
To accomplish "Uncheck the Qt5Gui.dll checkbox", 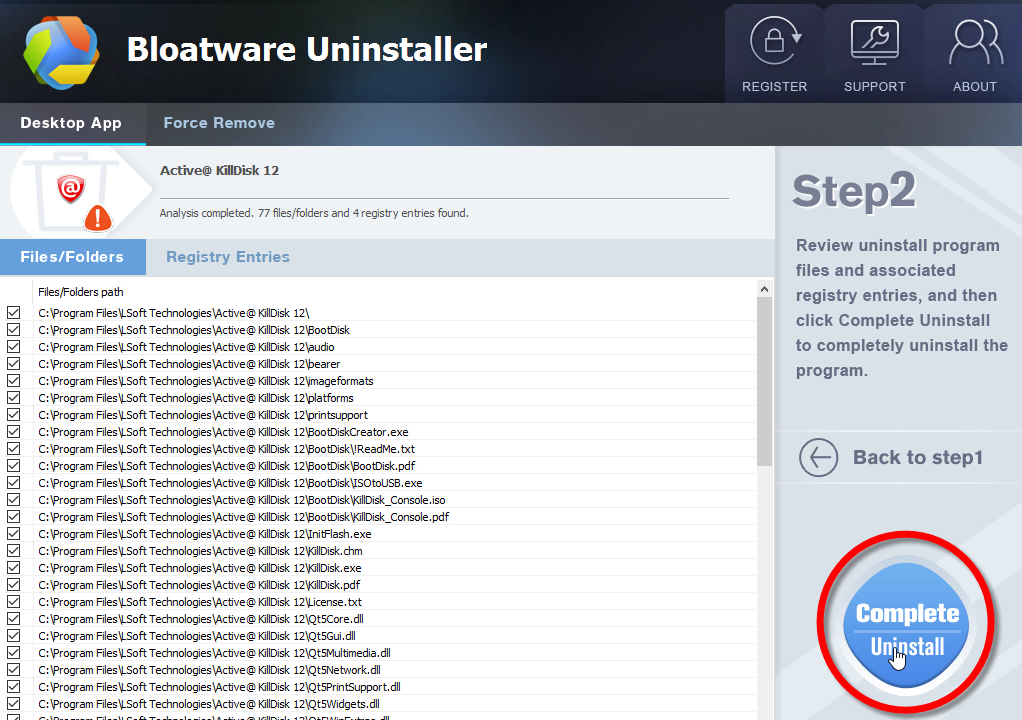I will [13, 635].
